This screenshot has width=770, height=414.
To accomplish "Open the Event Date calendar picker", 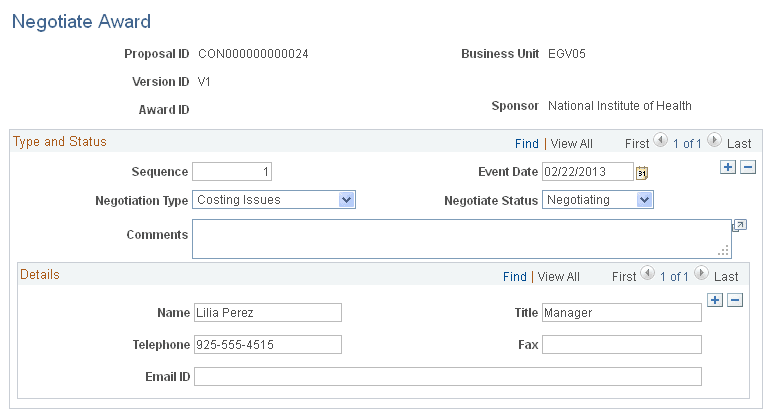I will pyautogui.click(x=642, y=173).
